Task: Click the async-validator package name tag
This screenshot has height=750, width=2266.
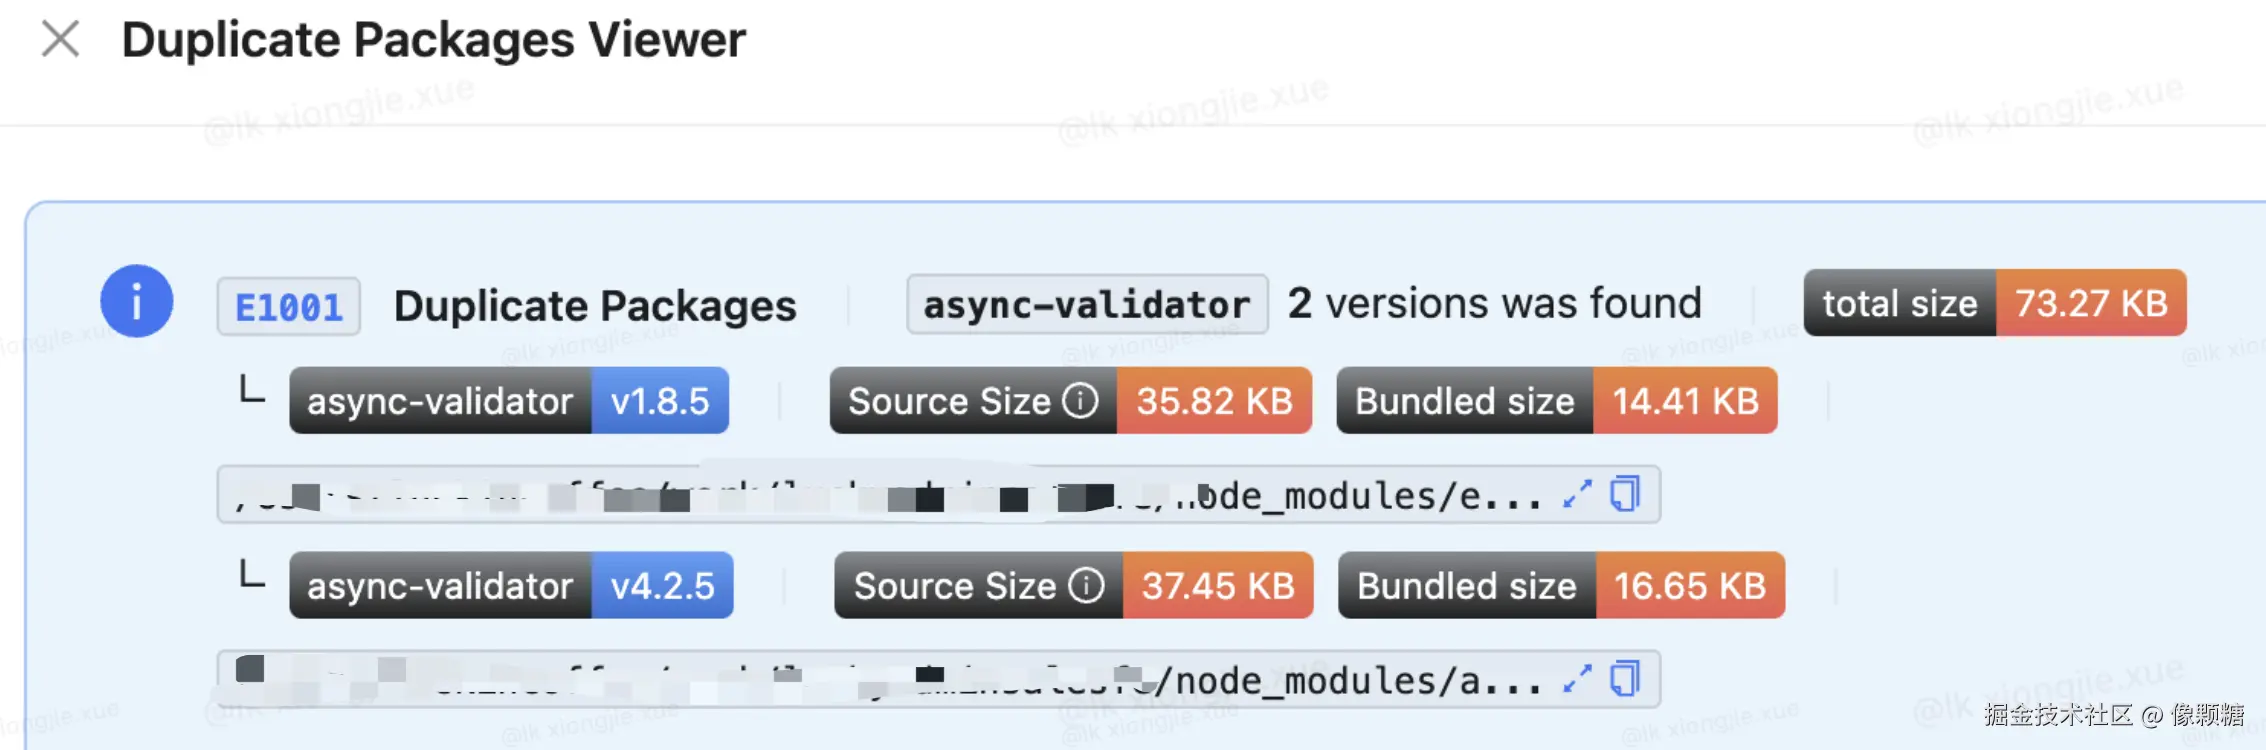Action: [x=1087, y=304]
